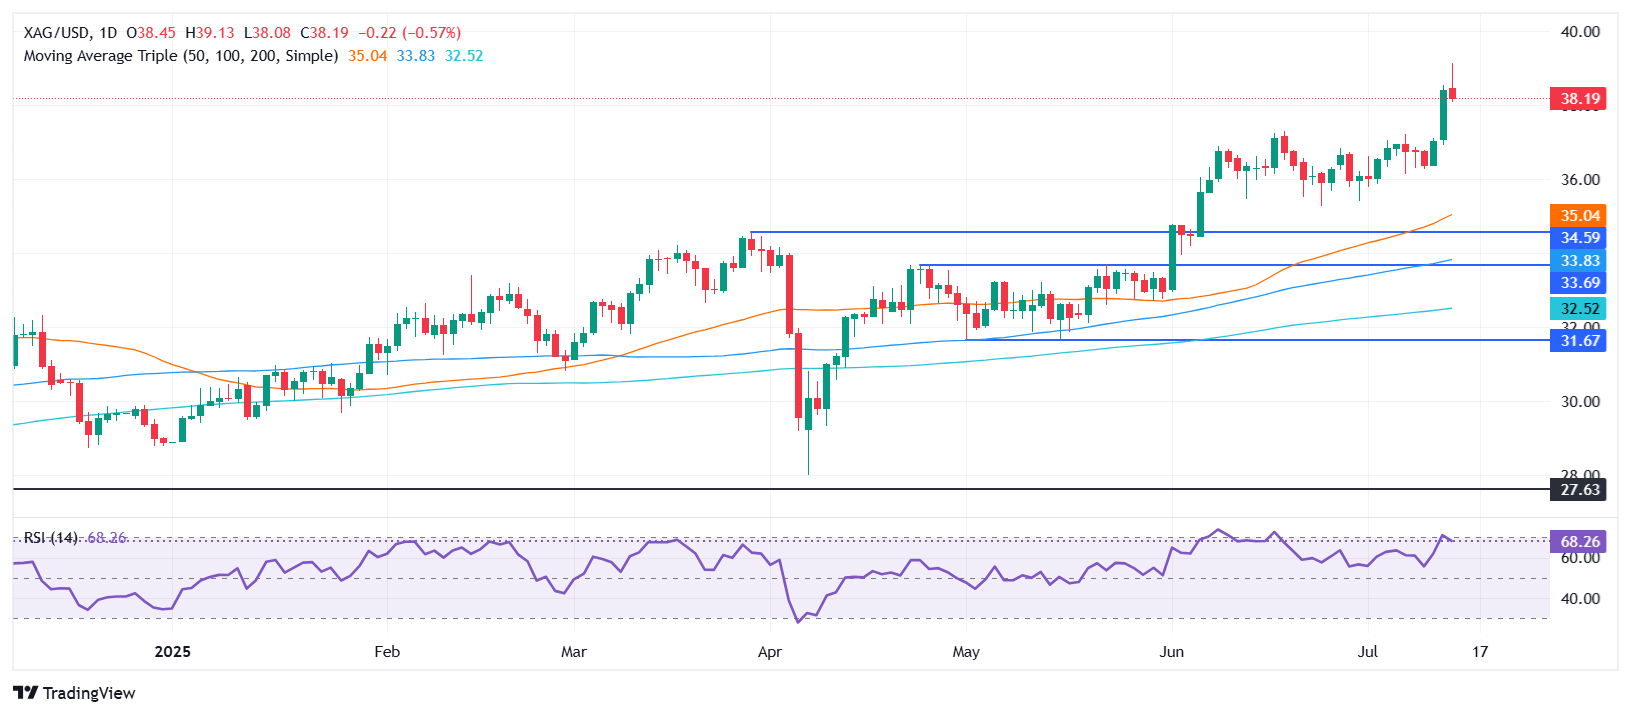Select the Jul date label
This screenshot has height=716, width=1631.
click(x=1367, y=652)
